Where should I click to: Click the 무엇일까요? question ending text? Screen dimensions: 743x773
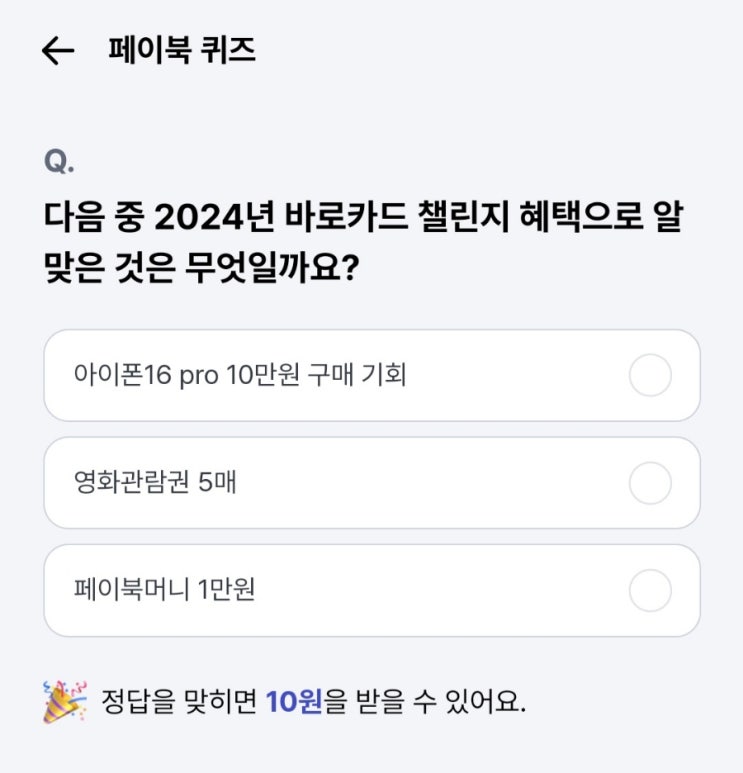coord(272,268)
